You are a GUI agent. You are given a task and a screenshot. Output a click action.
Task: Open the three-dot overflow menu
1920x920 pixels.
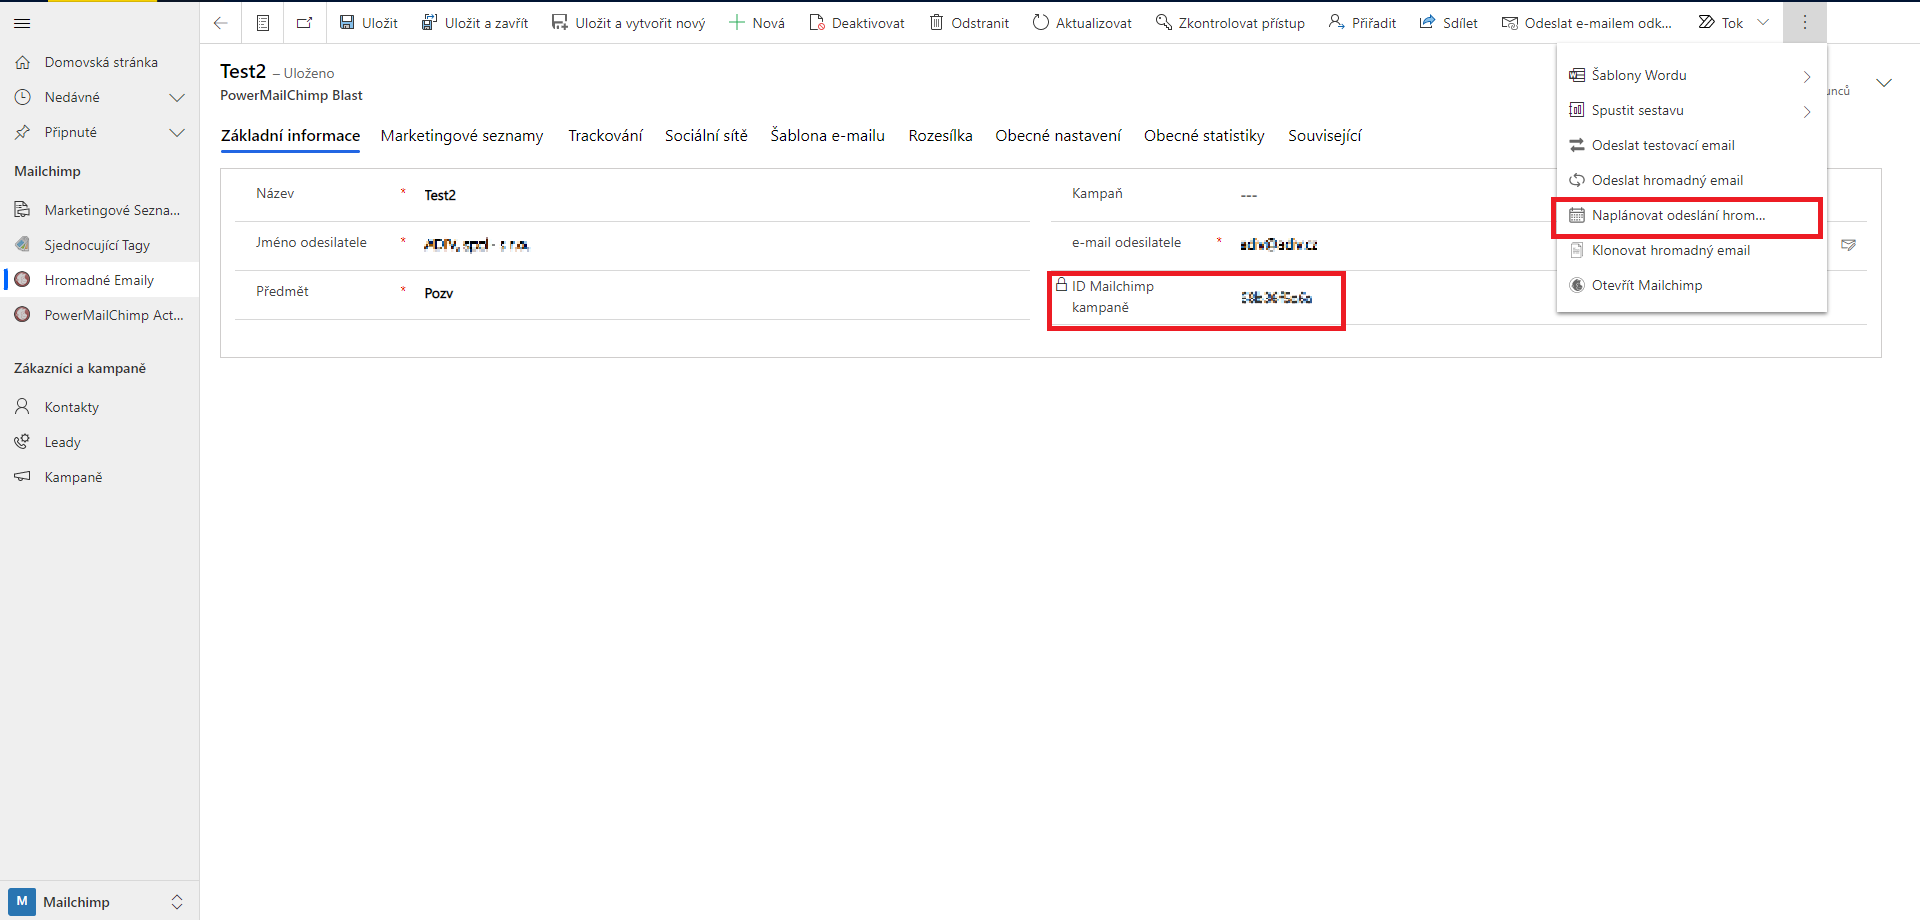click(1804, 23)
